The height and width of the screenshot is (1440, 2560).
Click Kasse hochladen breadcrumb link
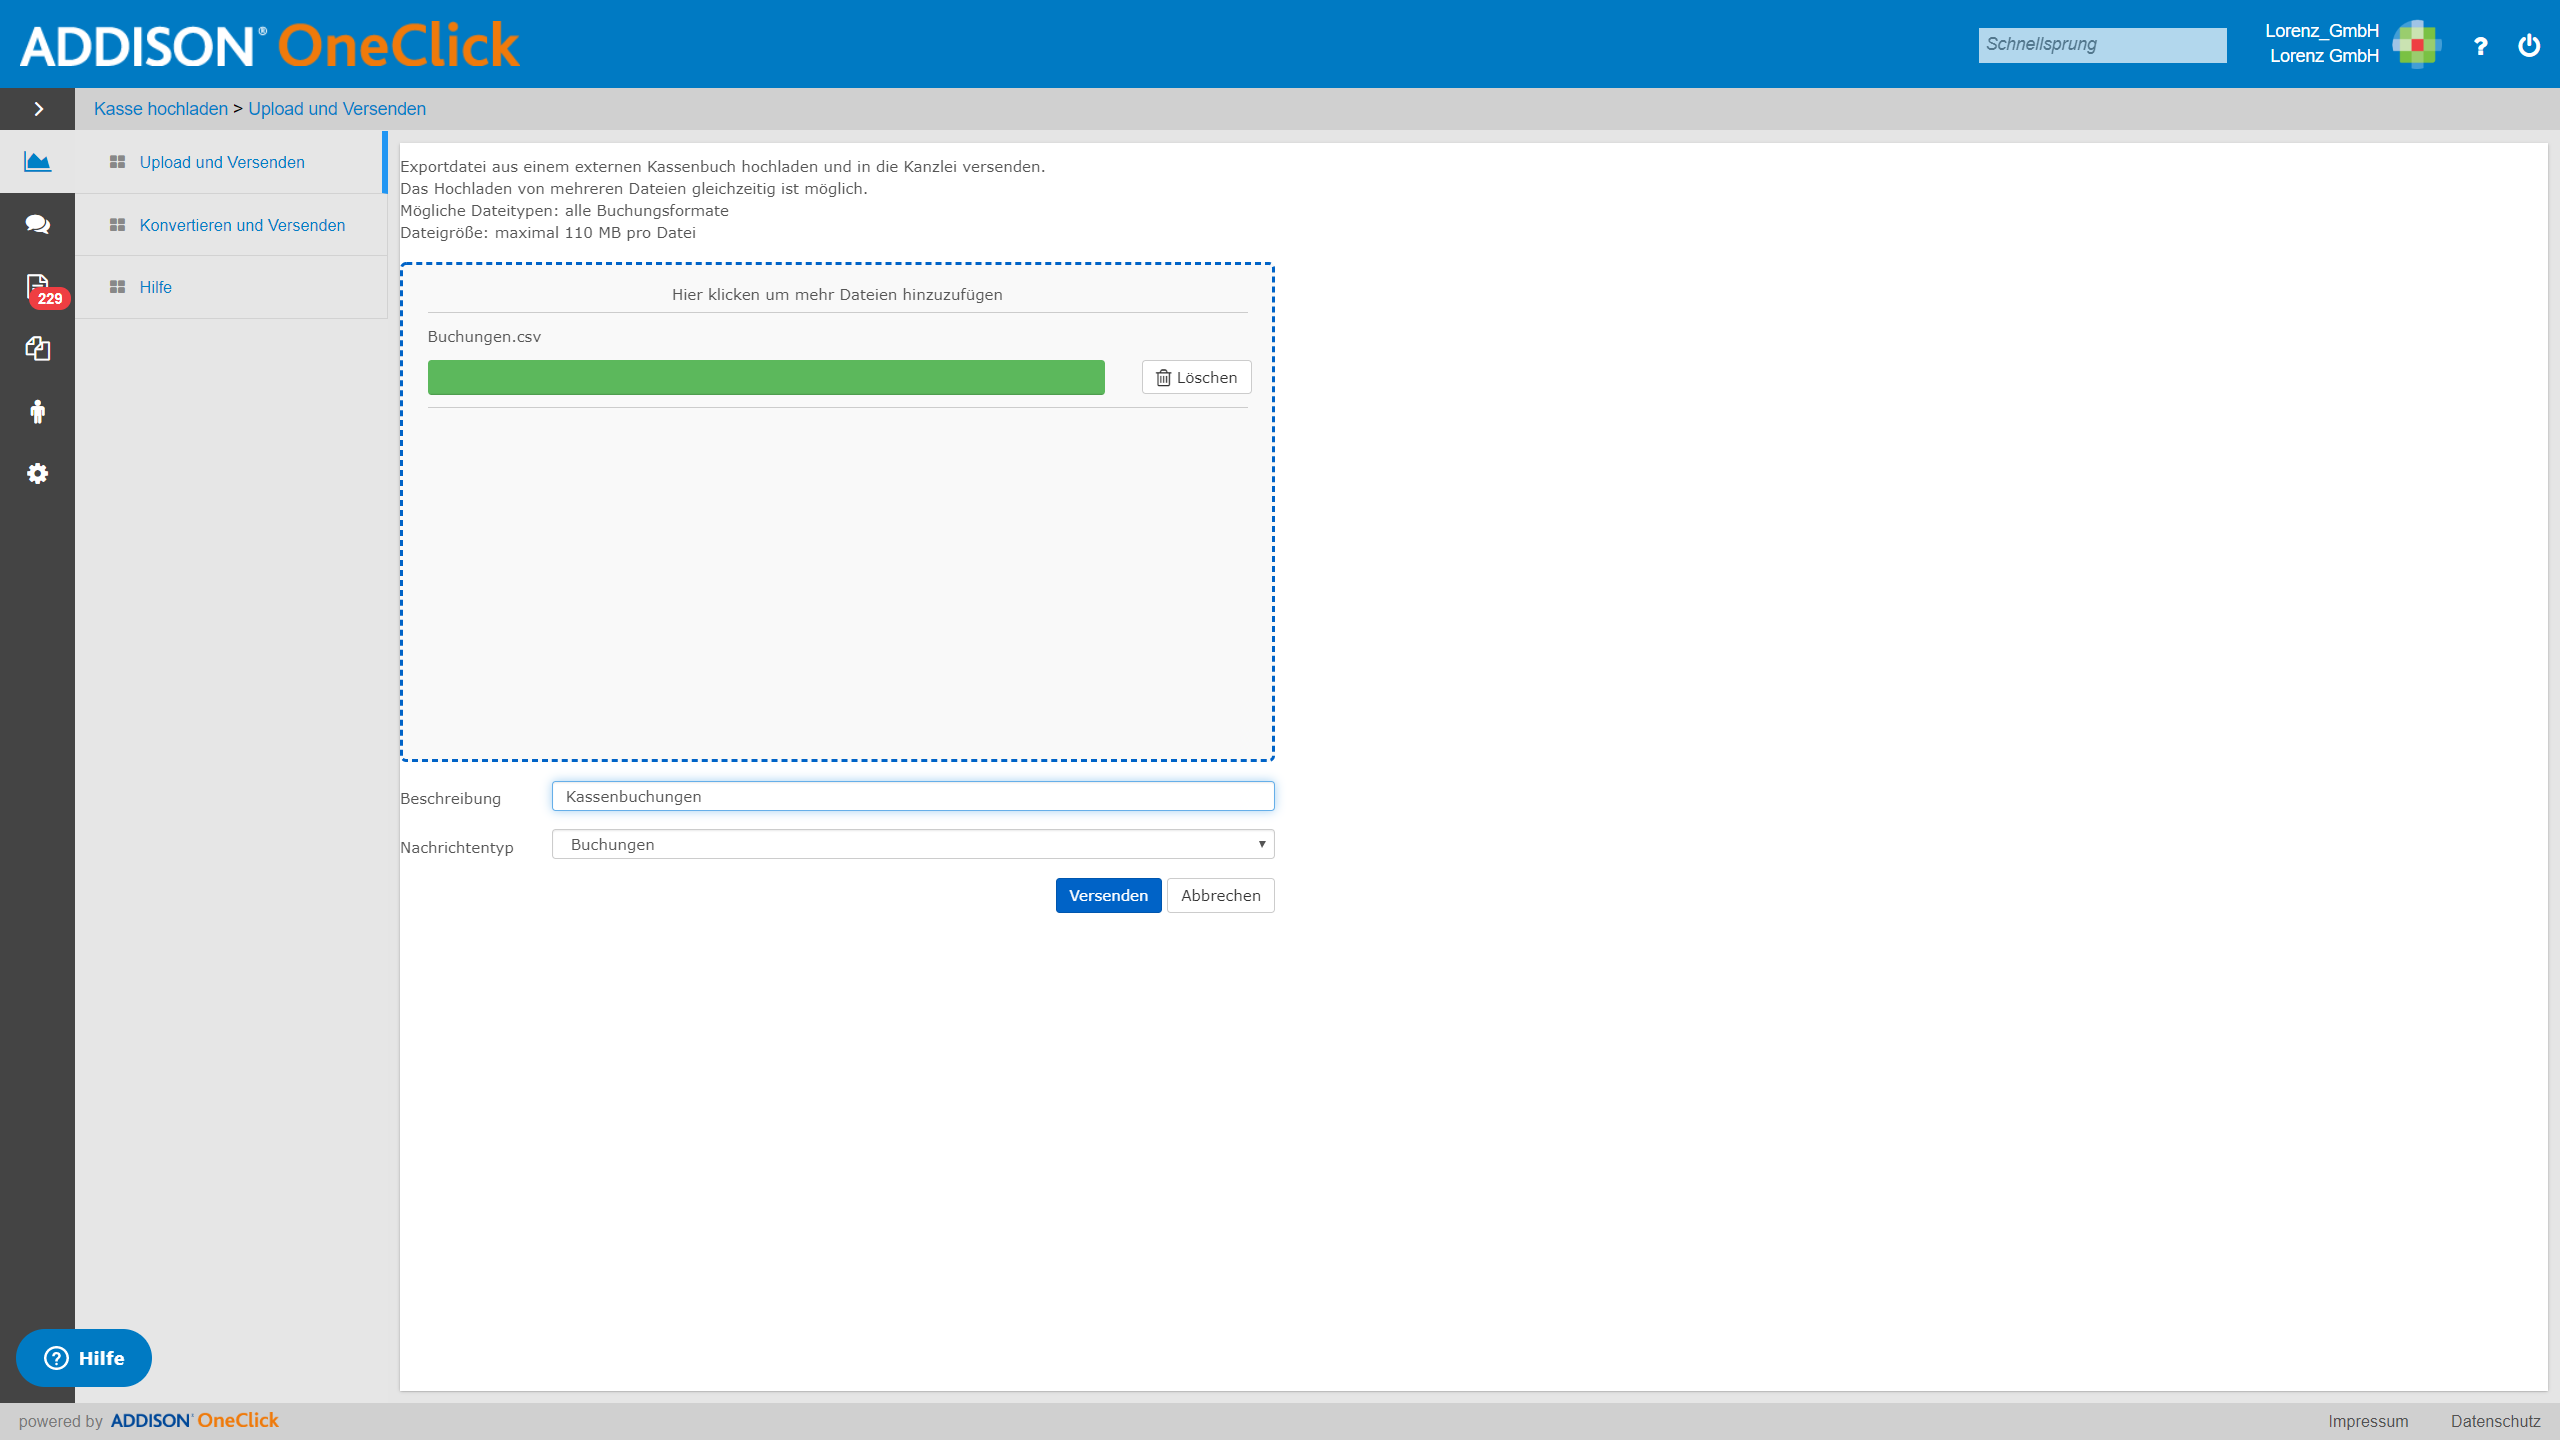click(161, 109)
